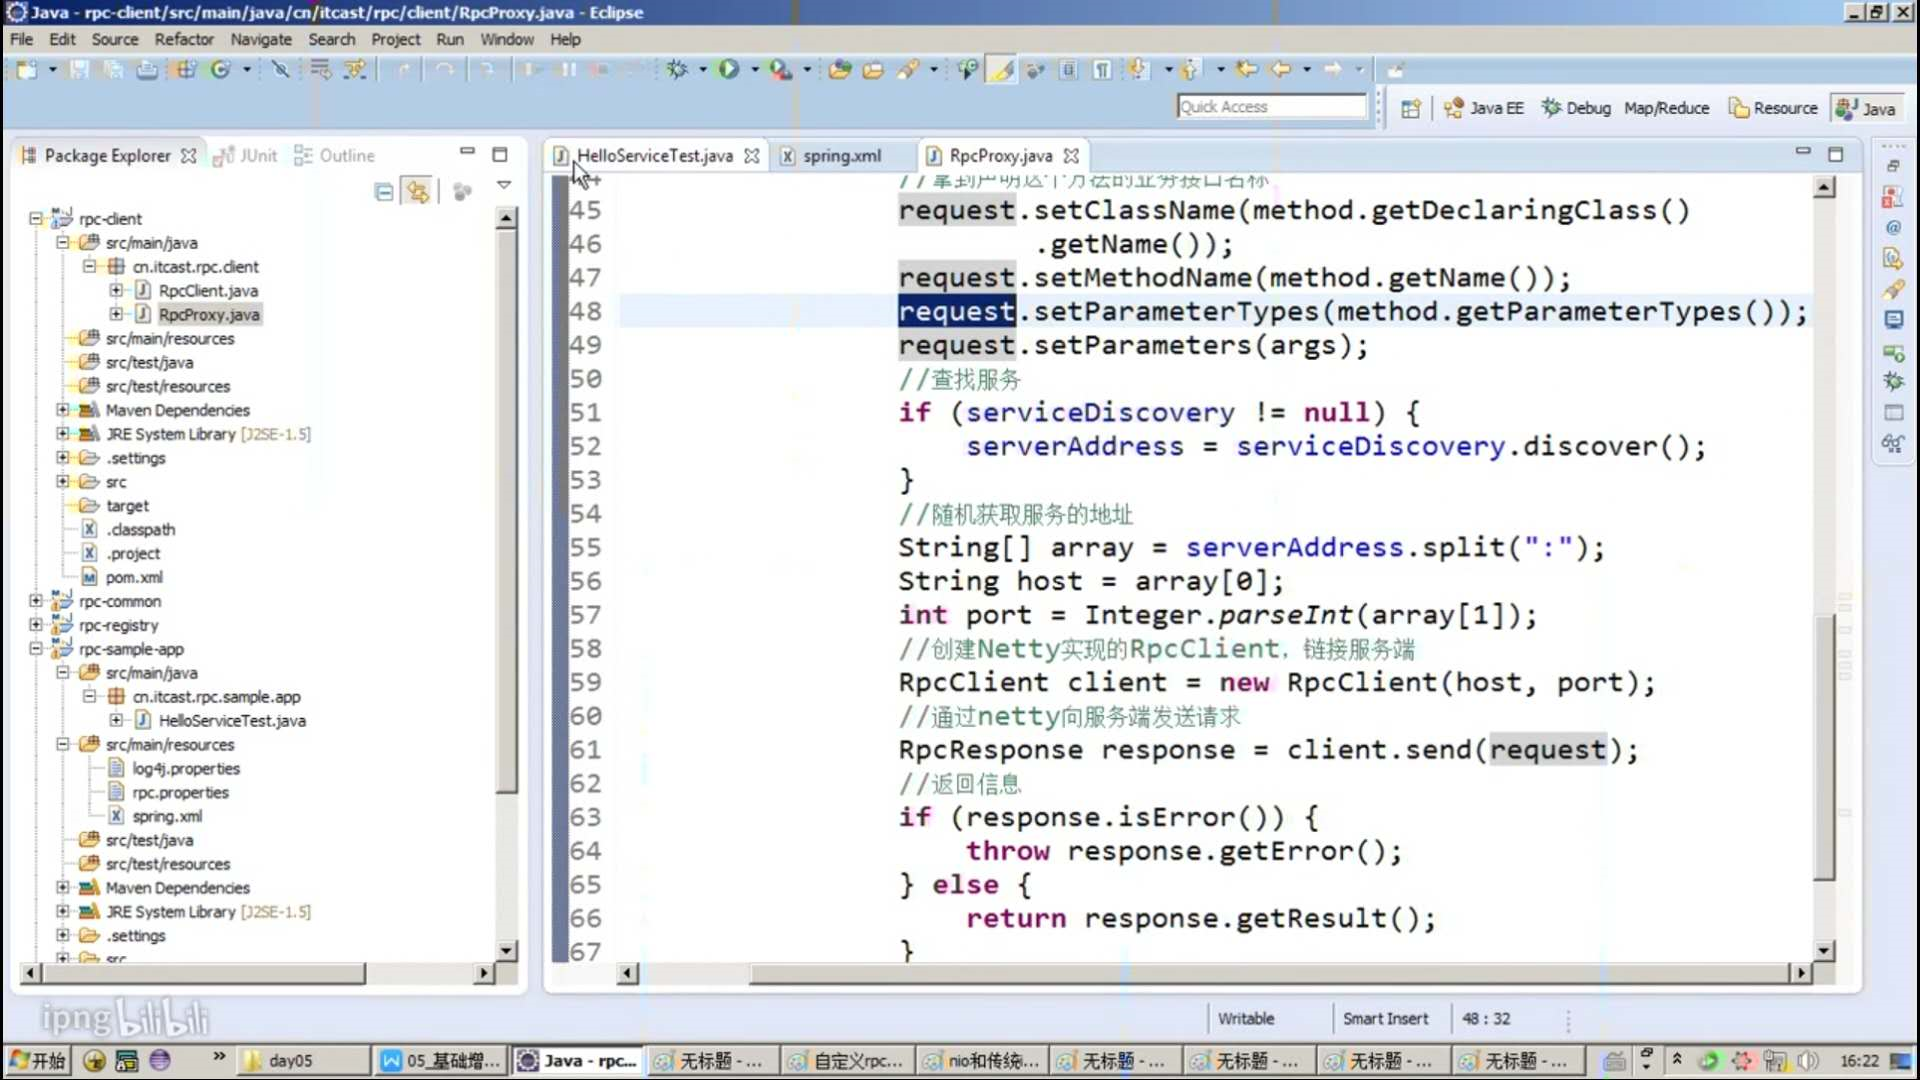1920x1080 pixels.
Task: Click the Back navigation arrow icon
Action: coord(1280,70)
